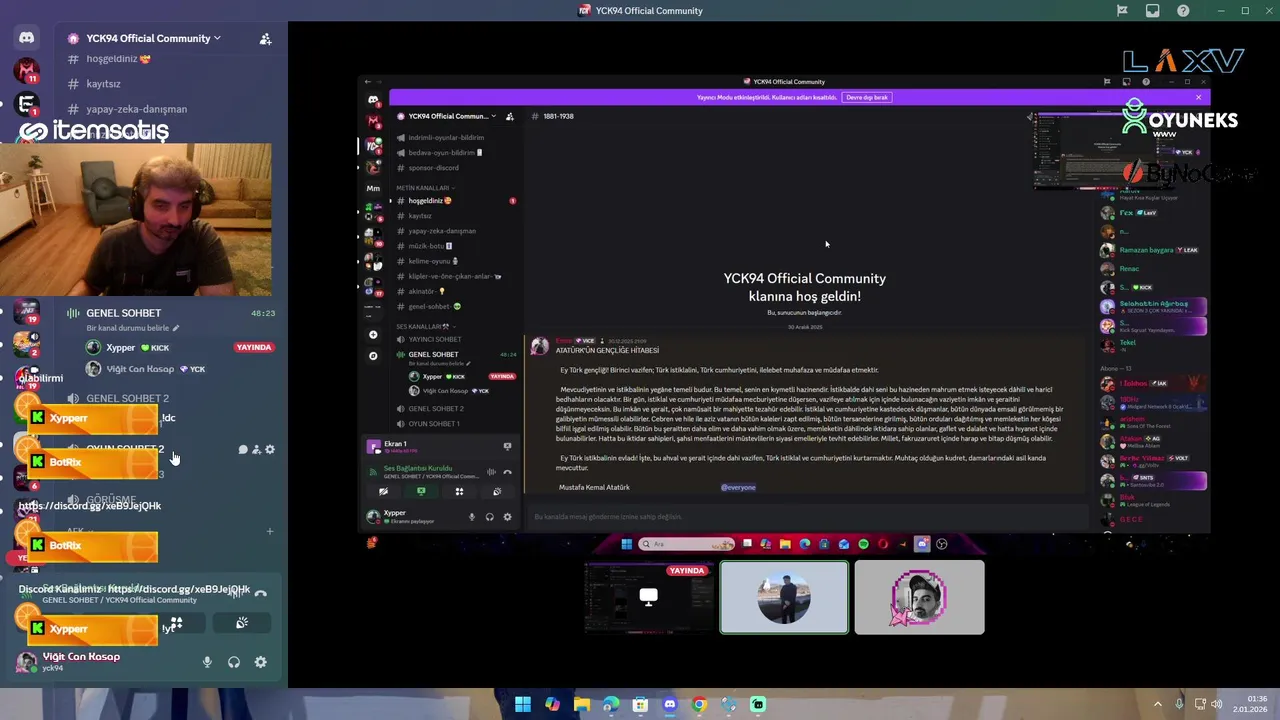1280x720 pixels.
Task: Expand hidden system tray icons chevron
Action: click(x=1158, y=704)
